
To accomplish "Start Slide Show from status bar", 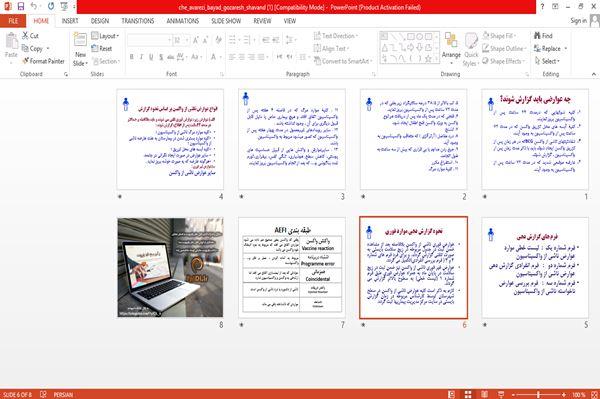I will click(501, 394).
